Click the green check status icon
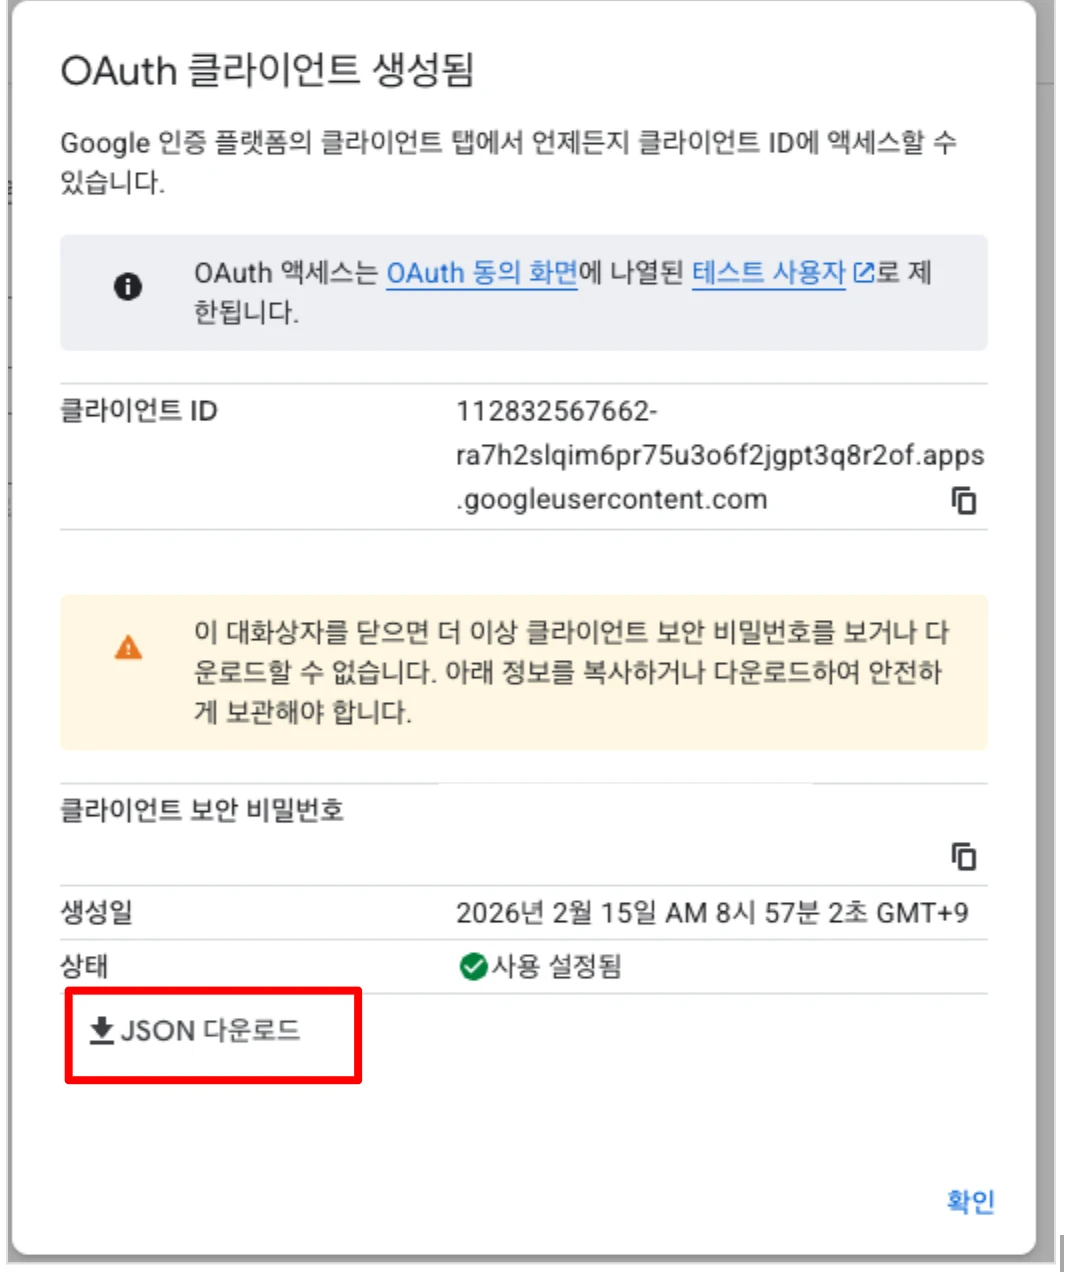 [472, 967]
